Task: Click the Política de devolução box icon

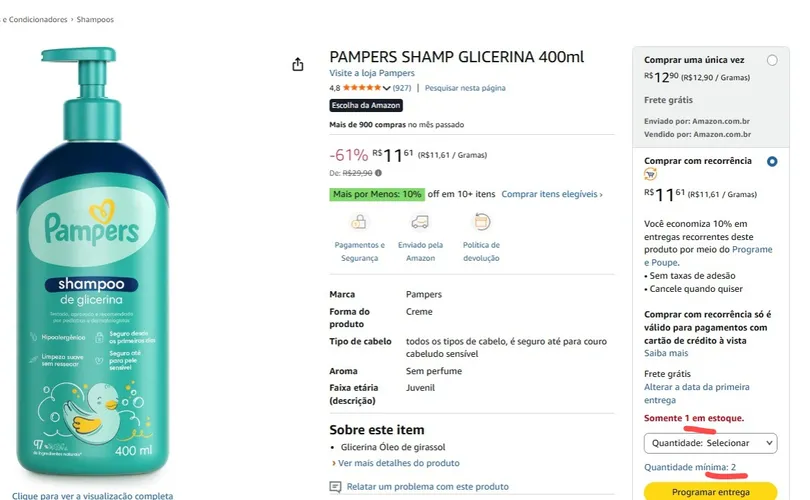Action: 481,222
